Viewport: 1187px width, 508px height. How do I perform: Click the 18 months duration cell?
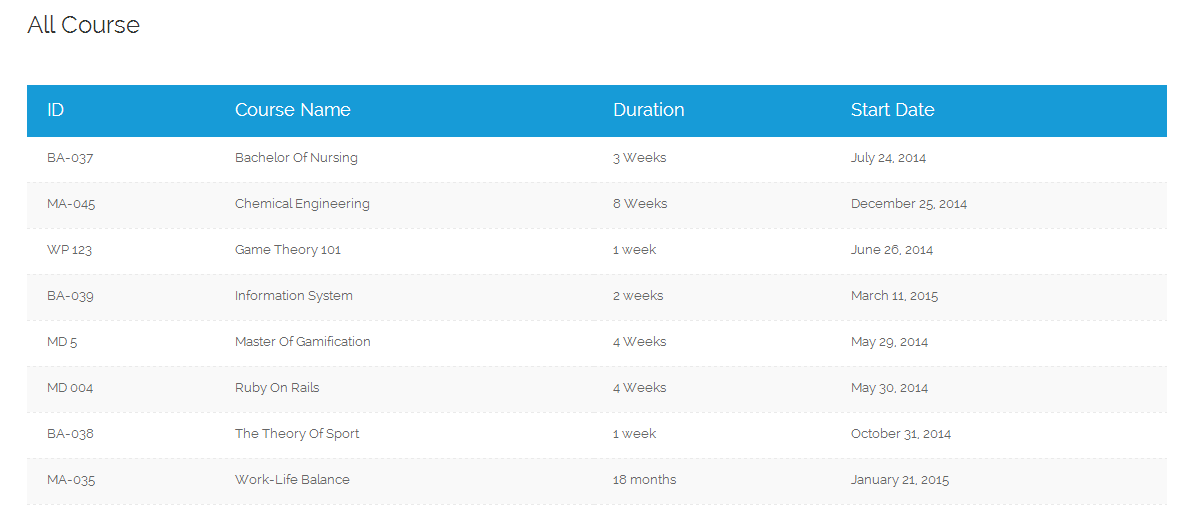point(644,480)
